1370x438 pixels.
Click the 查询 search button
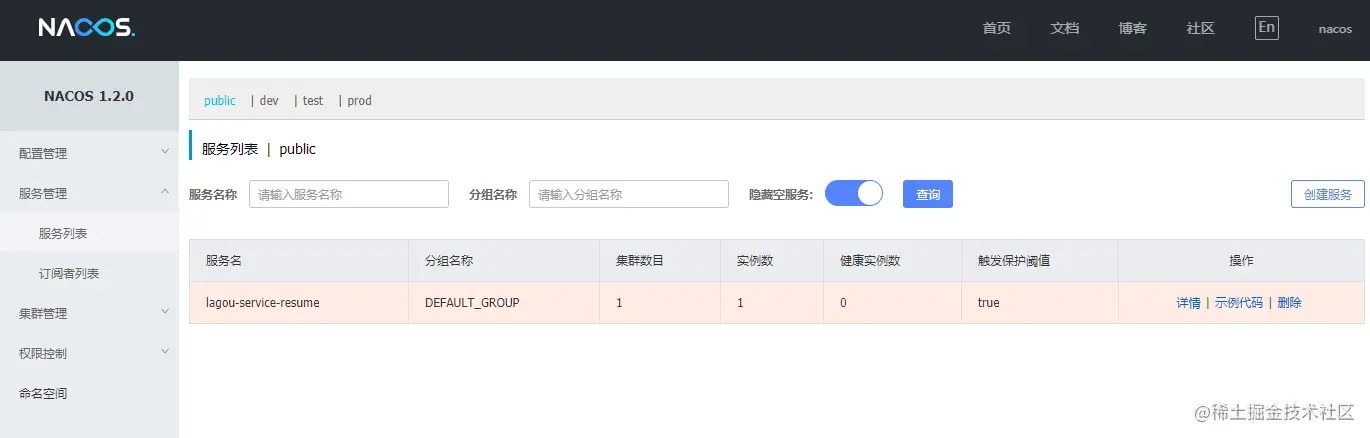927,194
